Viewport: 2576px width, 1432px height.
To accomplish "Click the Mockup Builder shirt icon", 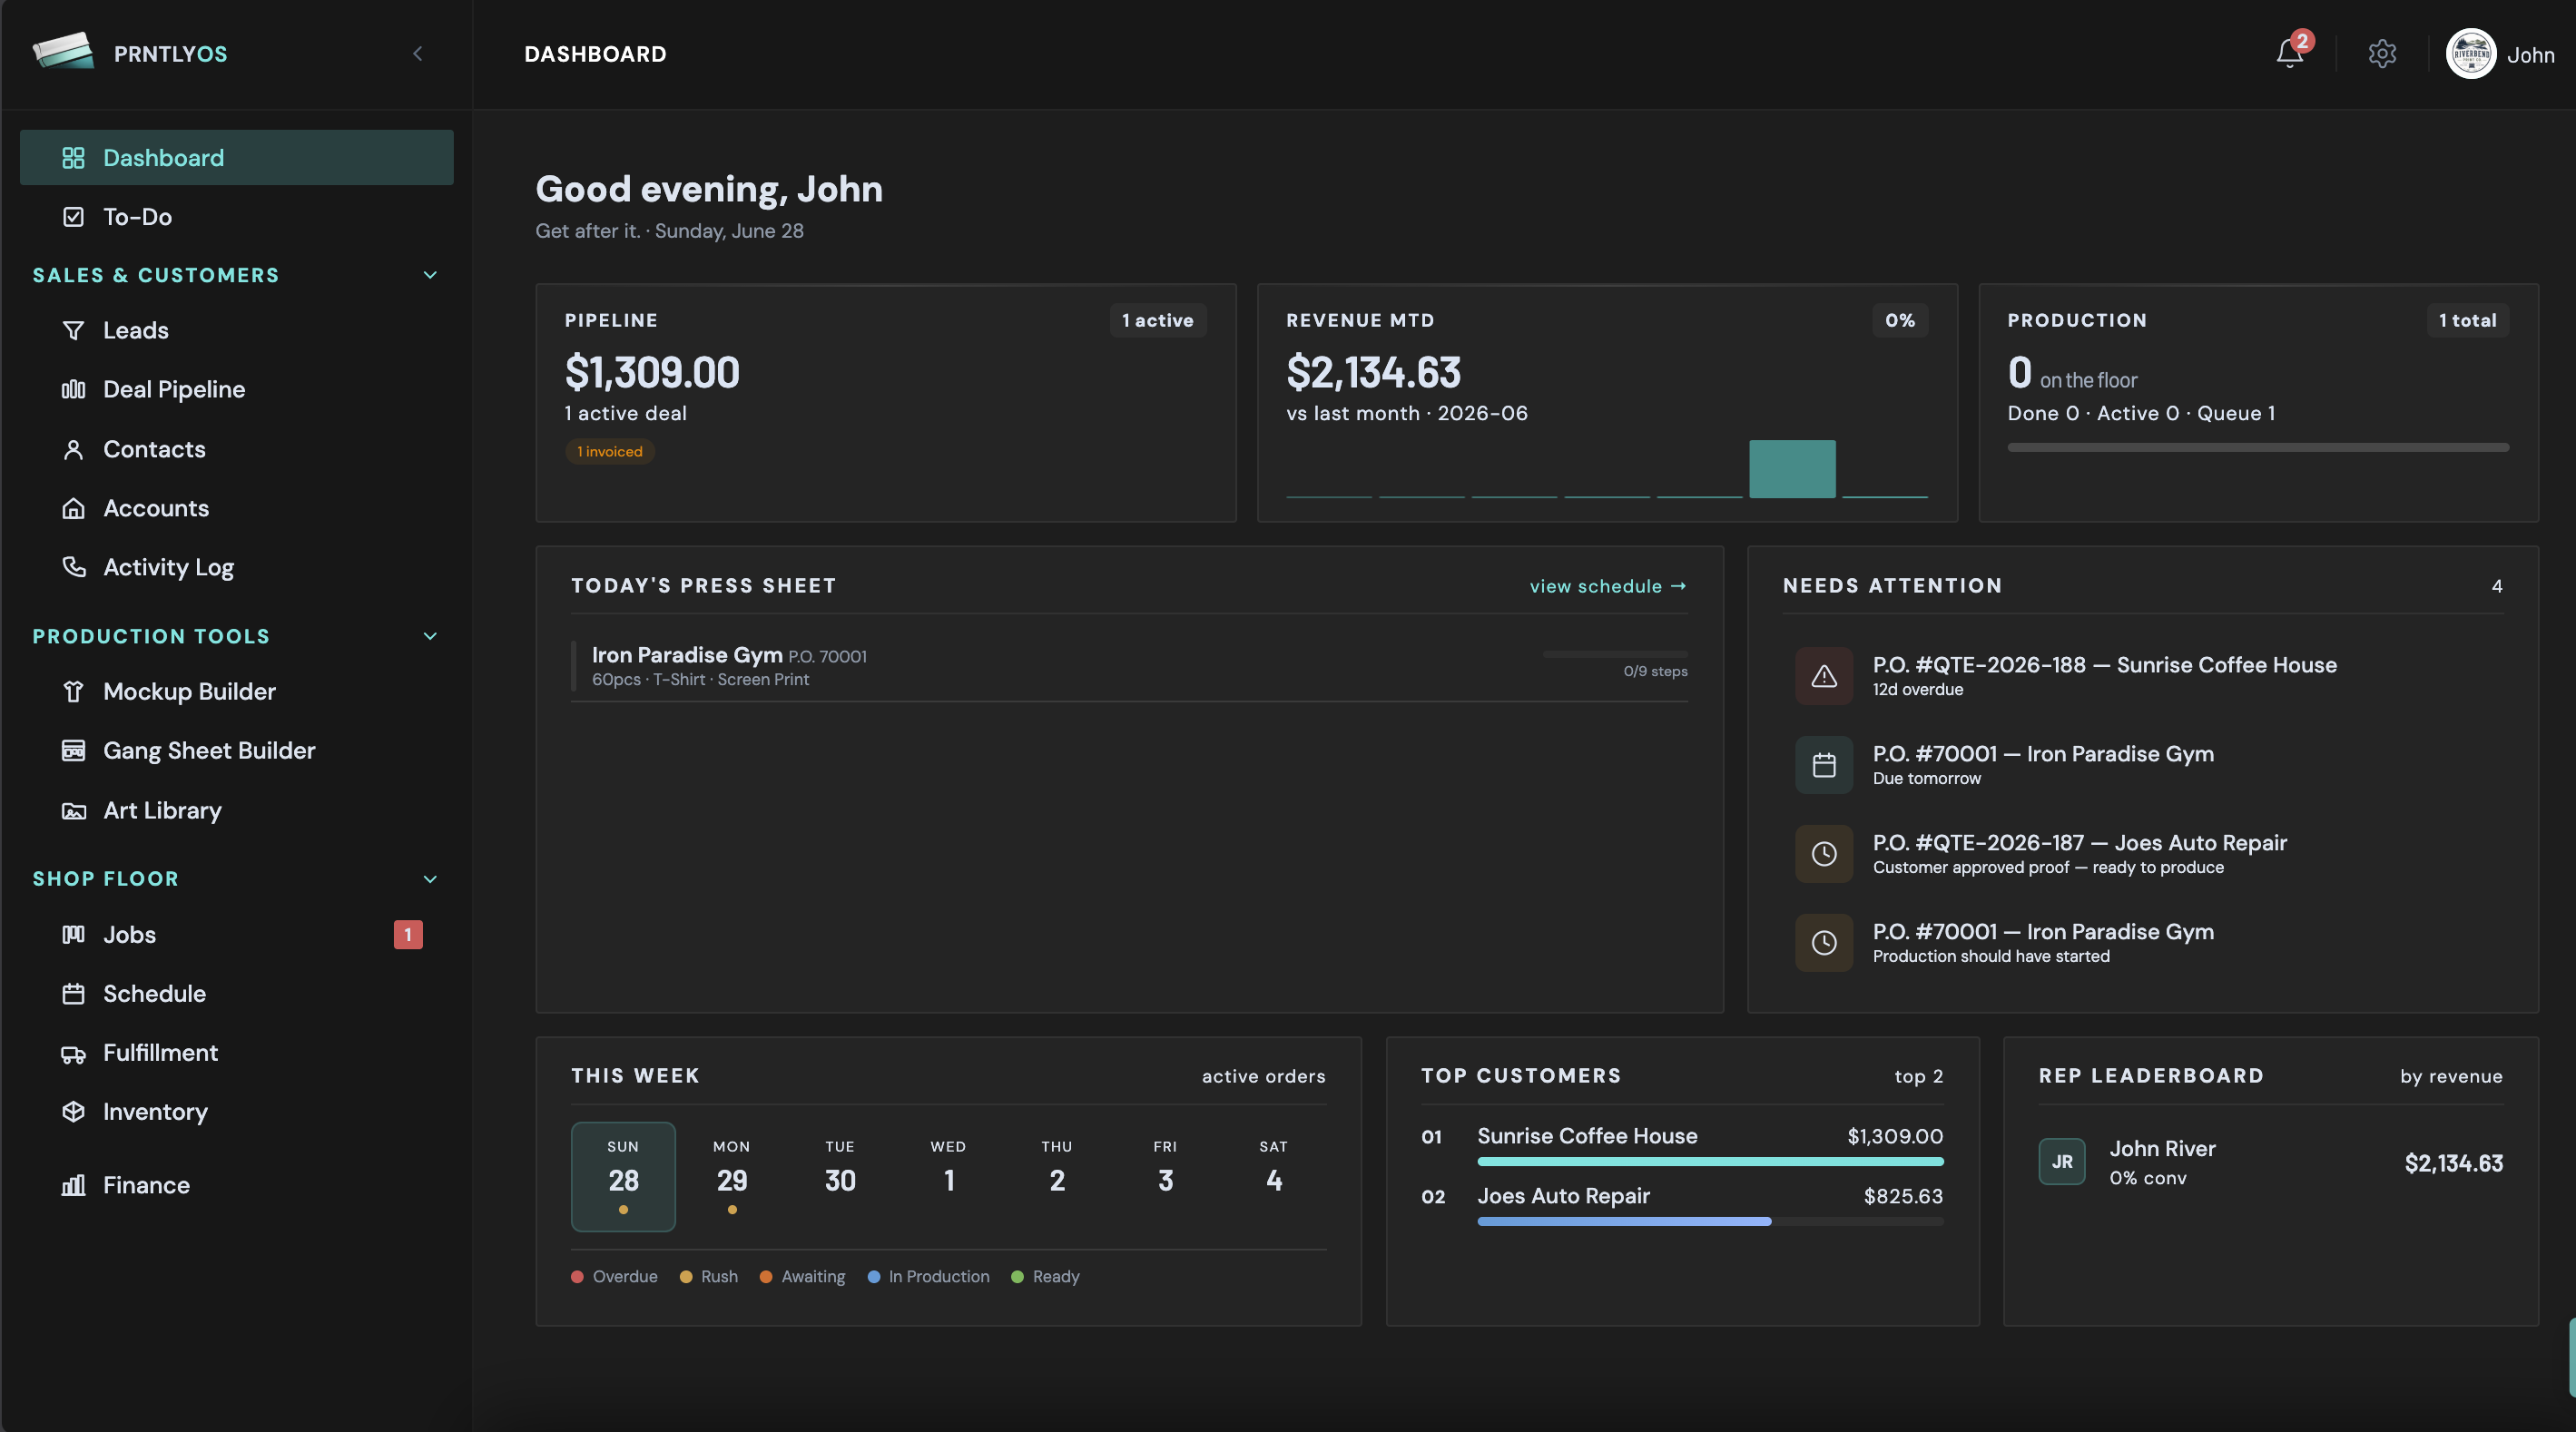I will tap(73, 691).
